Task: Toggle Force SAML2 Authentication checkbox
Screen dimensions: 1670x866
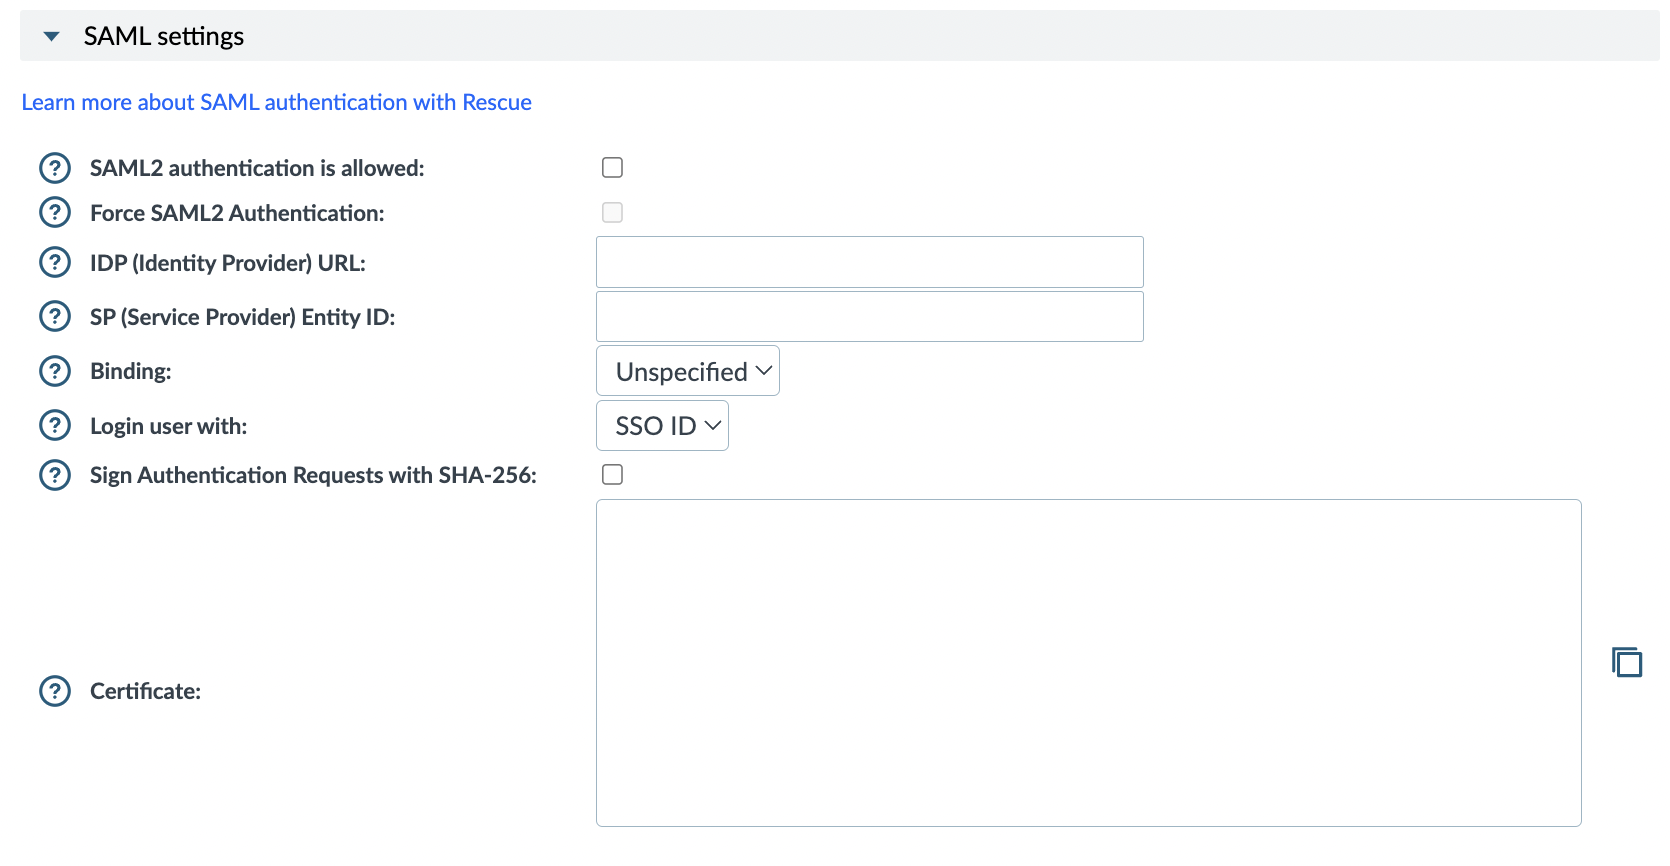Action: coord(613,213)
